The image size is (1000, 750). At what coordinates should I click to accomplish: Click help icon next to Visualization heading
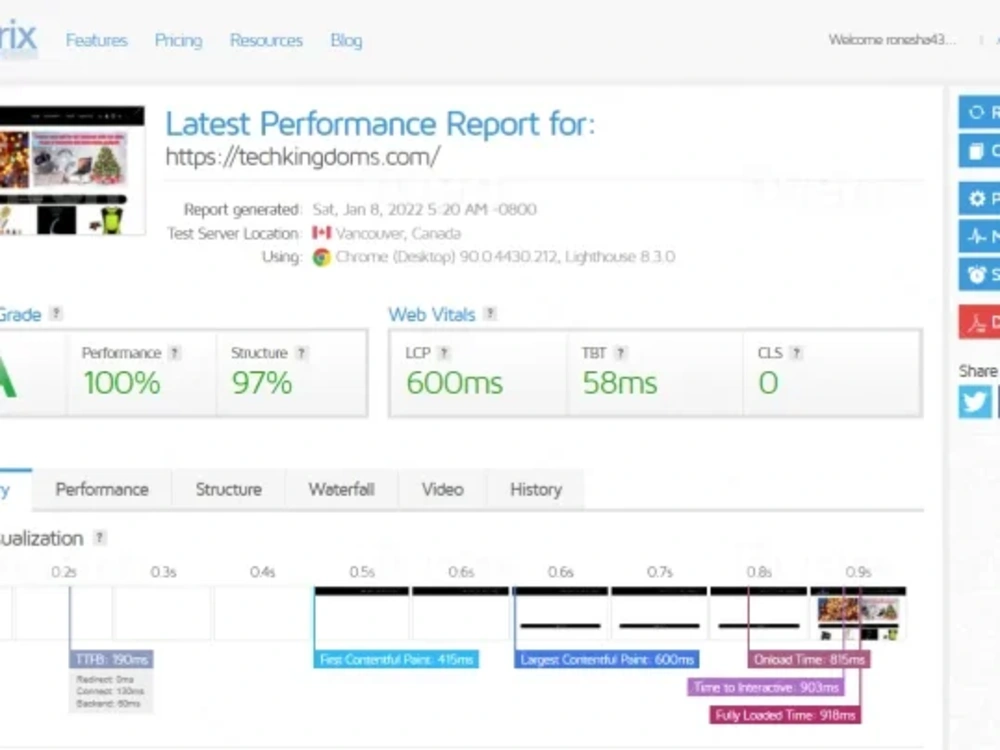point(99,538)
